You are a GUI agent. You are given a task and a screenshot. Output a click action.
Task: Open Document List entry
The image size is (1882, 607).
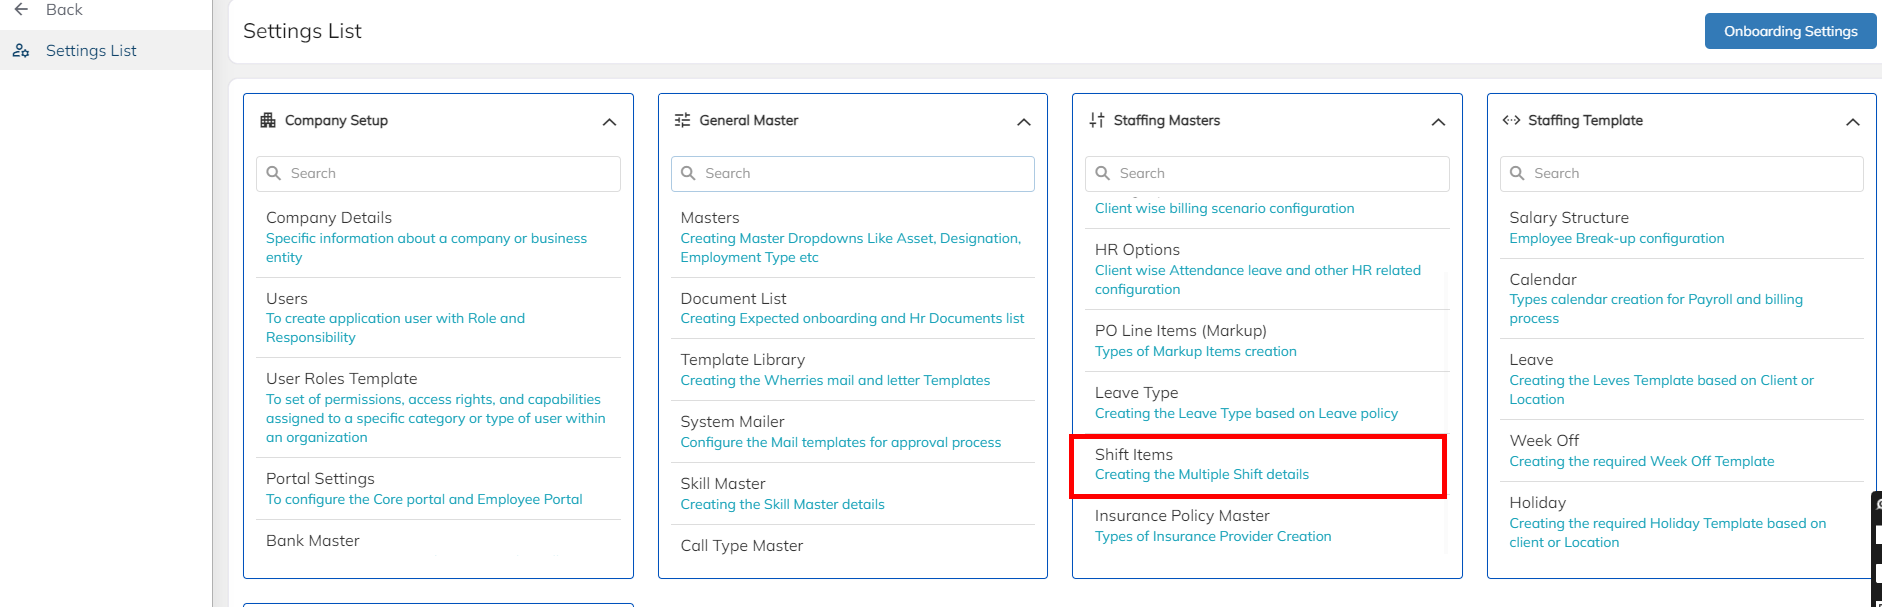click(734, 298)
